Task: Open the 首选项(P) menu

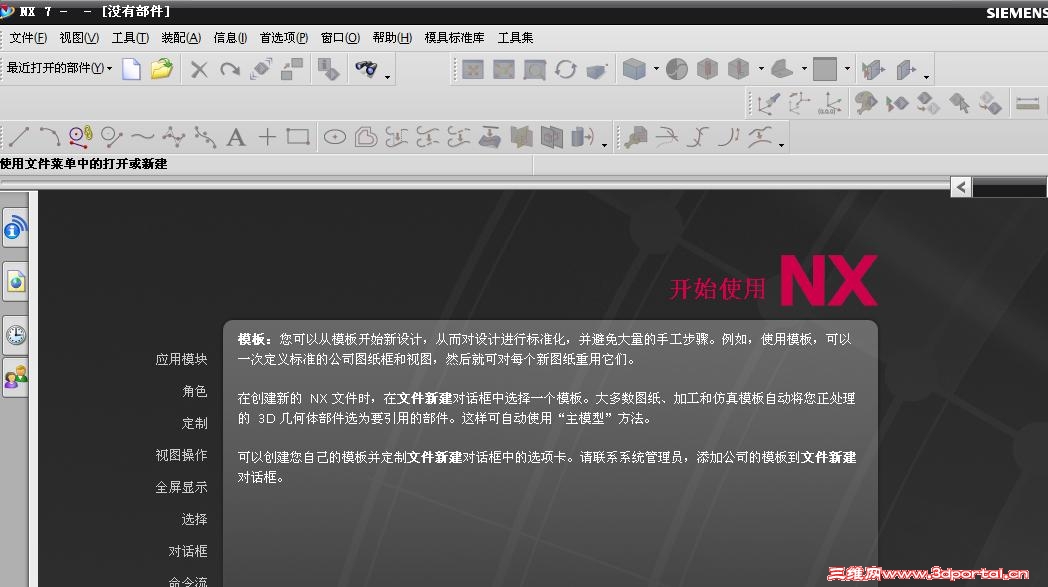Action: (284, 38)
